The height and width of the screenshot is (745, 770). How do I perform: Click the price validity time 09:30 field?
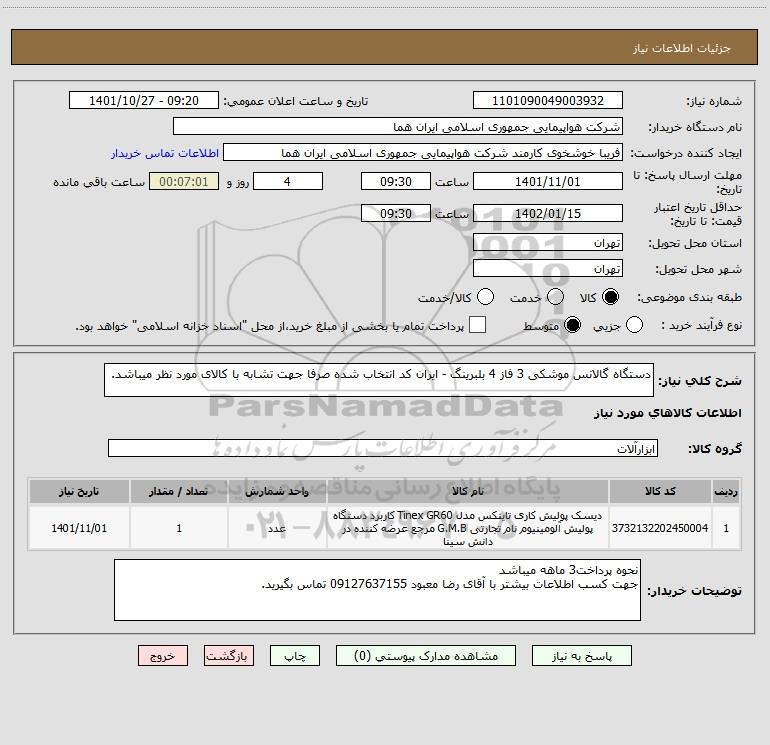396,213
